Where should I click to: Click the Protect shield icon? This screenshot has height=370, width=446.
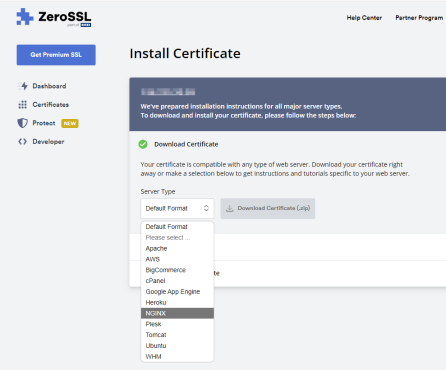[22, 123]
